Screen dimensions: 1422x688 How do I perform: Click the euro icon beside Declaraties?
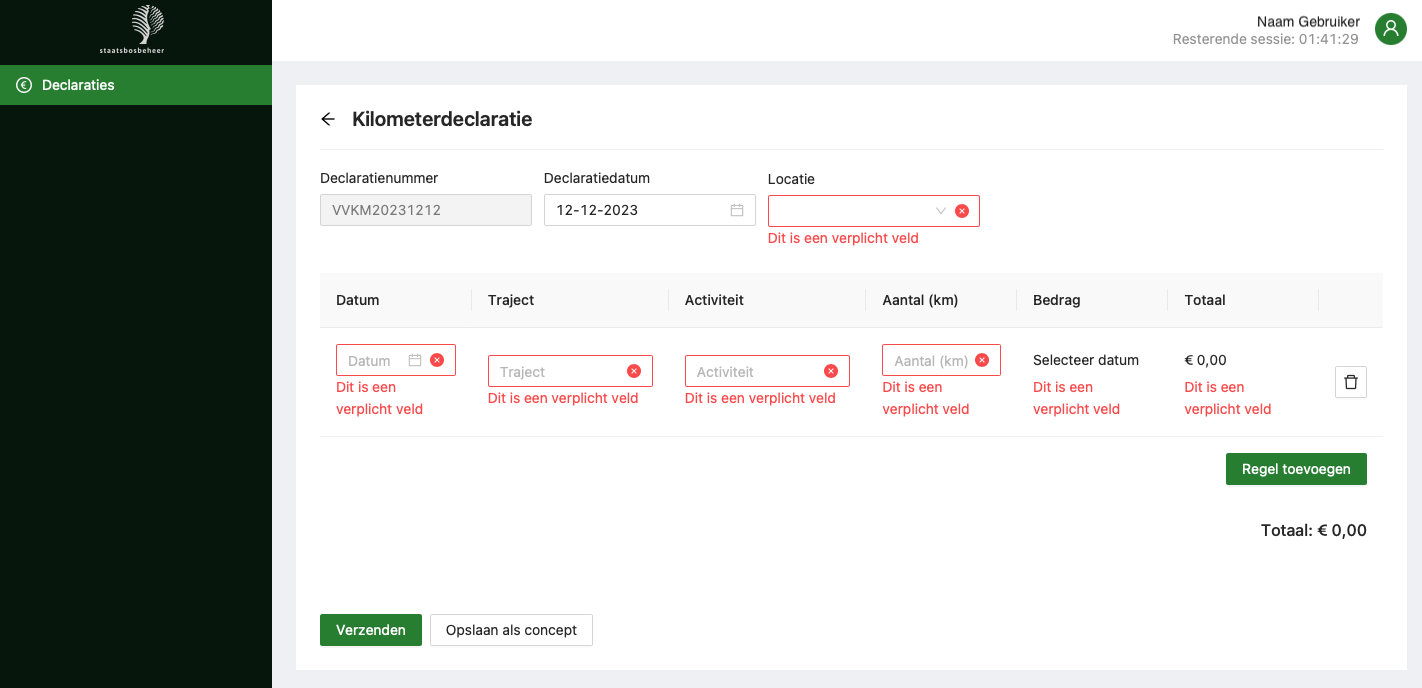tap(24, 85)
